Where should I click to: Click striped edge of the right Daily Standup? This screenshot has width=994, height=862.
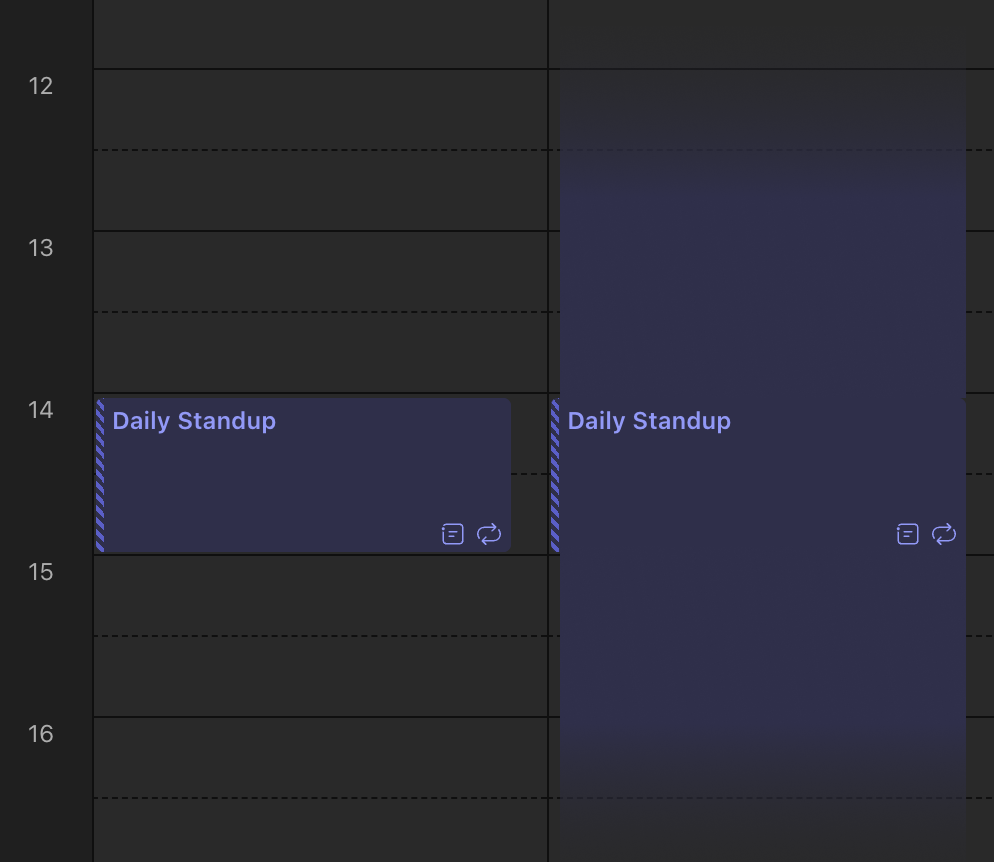click(x=555, y=475)
